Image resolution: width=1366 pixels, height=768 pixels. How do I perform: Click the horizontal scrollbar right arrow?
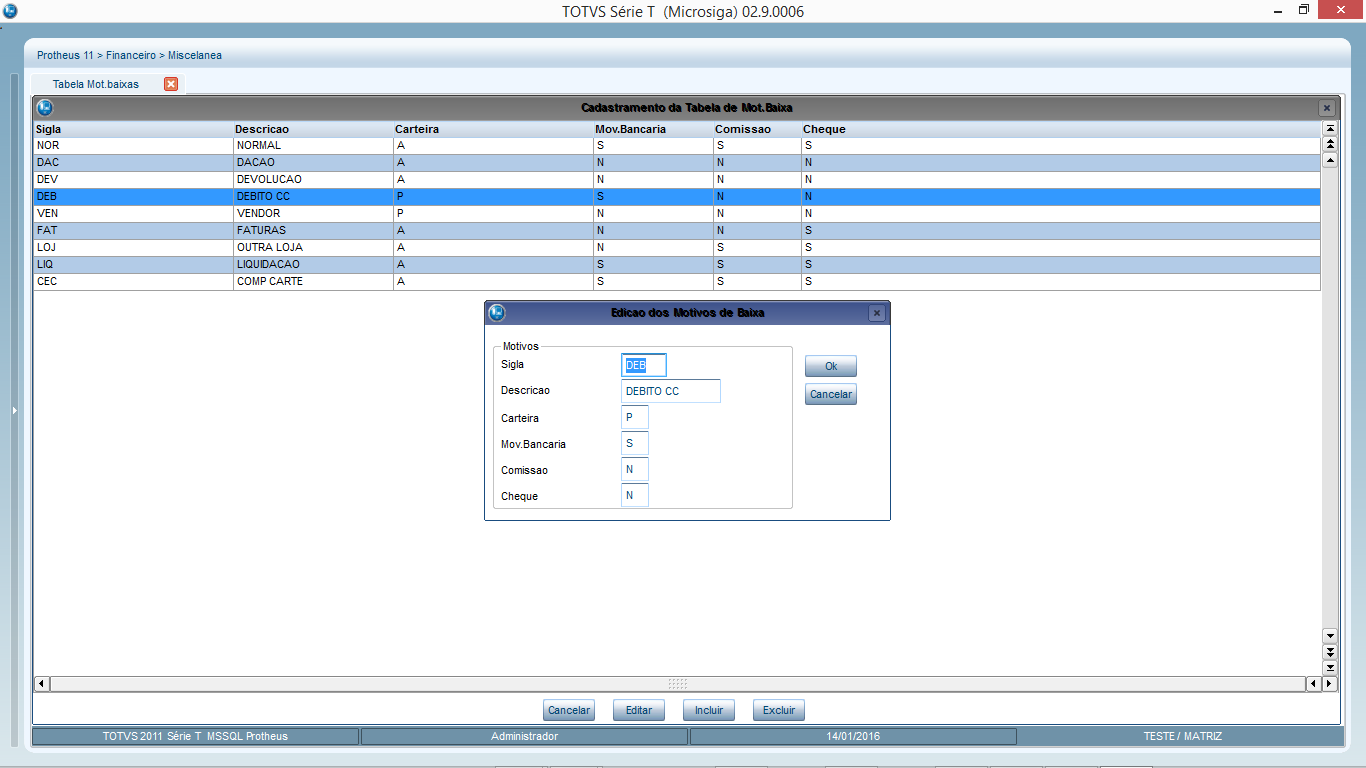pos(1330,684)
